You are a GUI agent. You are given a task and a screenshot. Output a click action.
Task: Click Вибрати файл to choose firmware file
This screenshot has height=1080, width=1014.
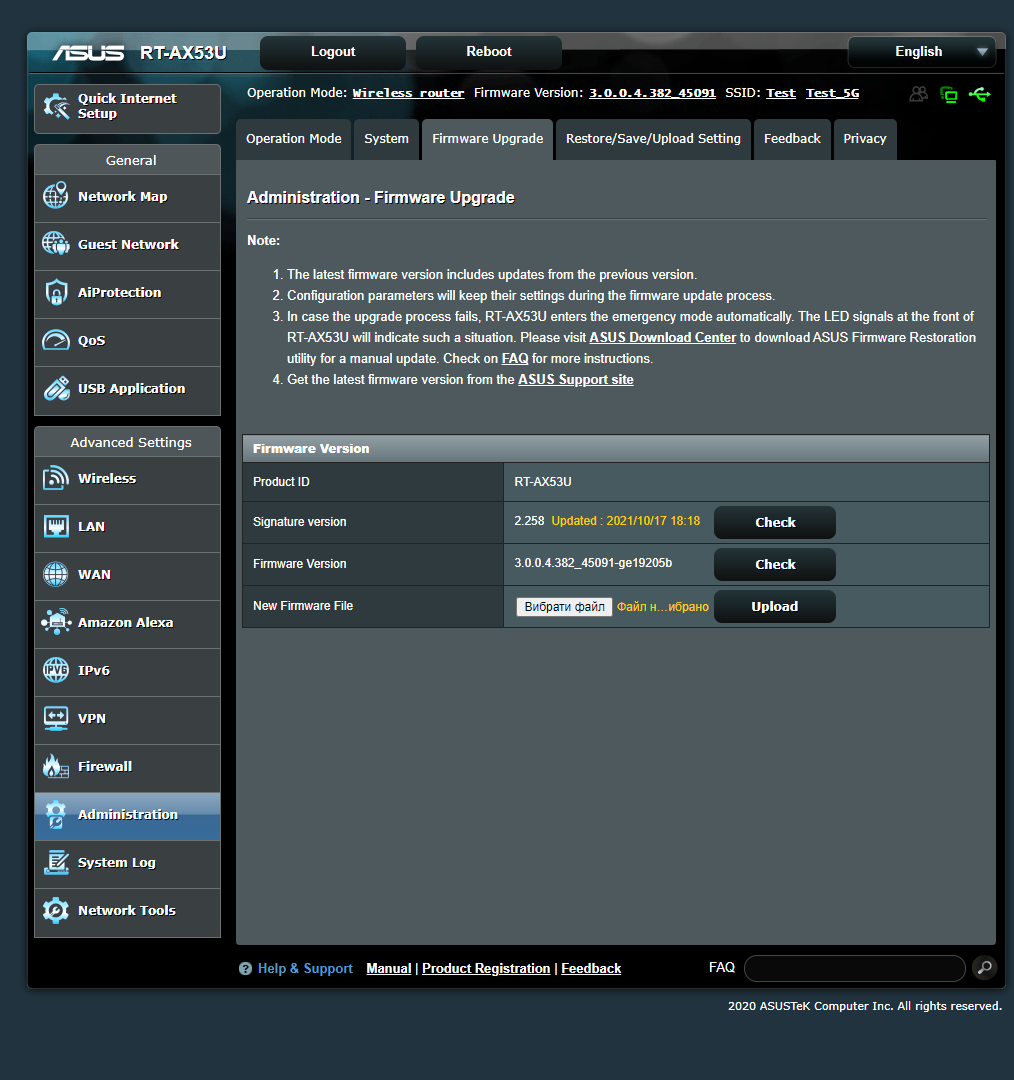[x=563, y=606]
